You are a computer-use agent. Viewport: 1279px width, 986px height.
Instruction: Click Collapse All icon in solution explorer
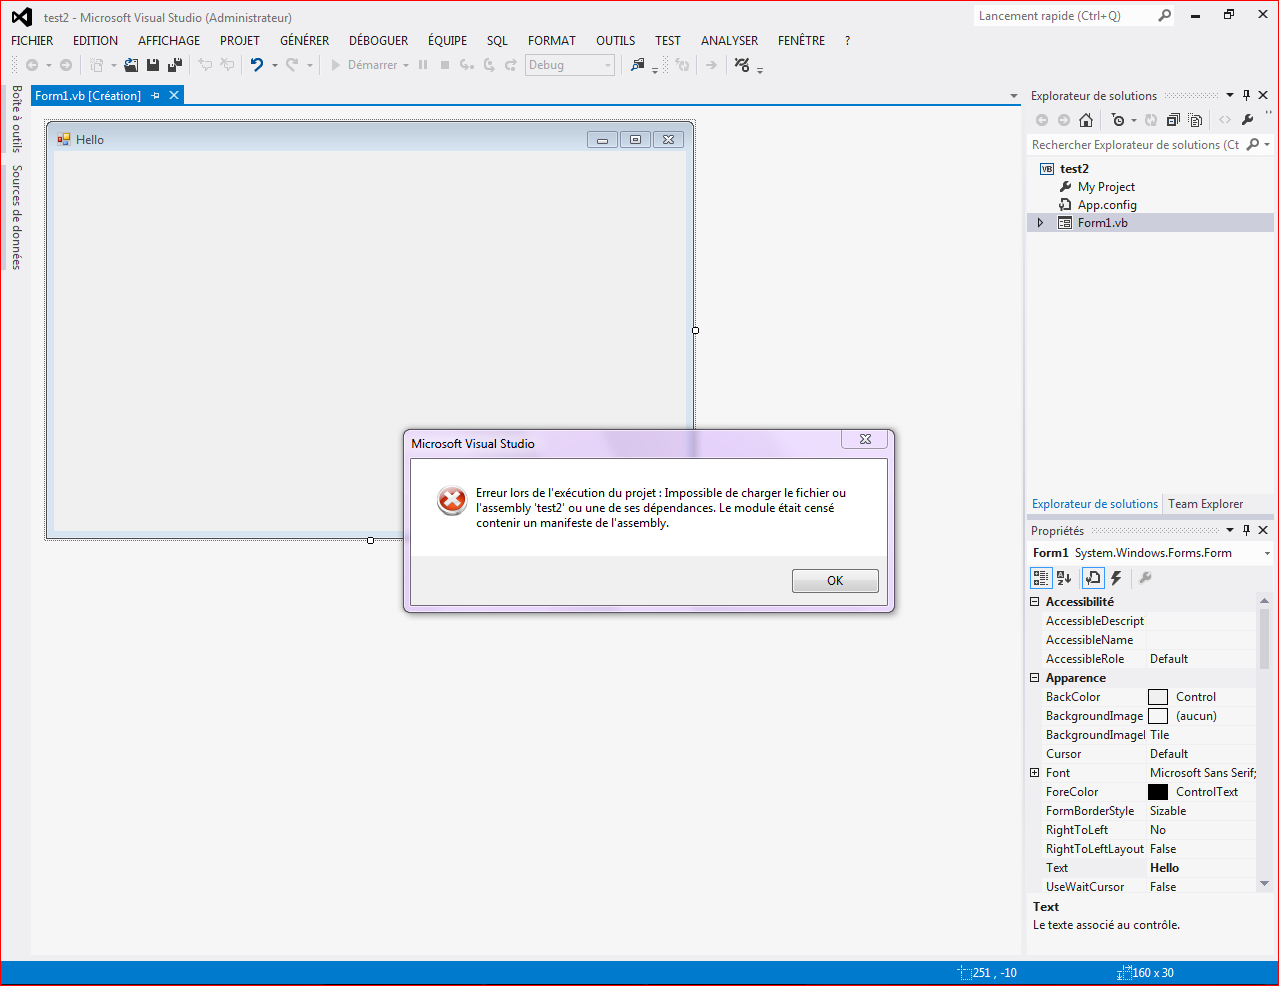click(1173, 120)
